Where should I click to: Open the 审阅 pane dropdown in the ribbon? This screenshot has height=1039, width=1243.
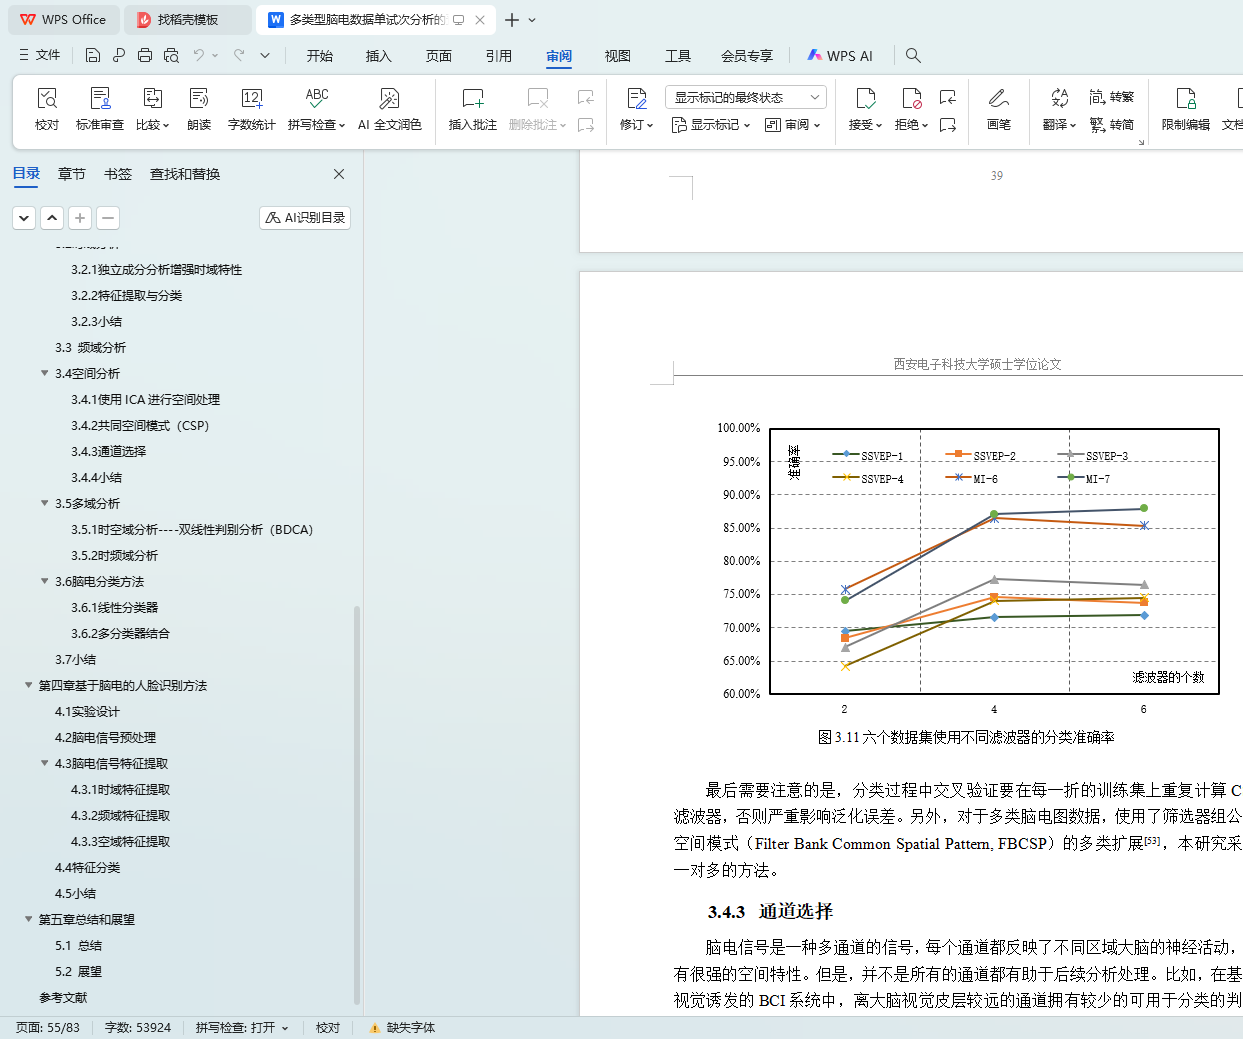tap(792, 125)
